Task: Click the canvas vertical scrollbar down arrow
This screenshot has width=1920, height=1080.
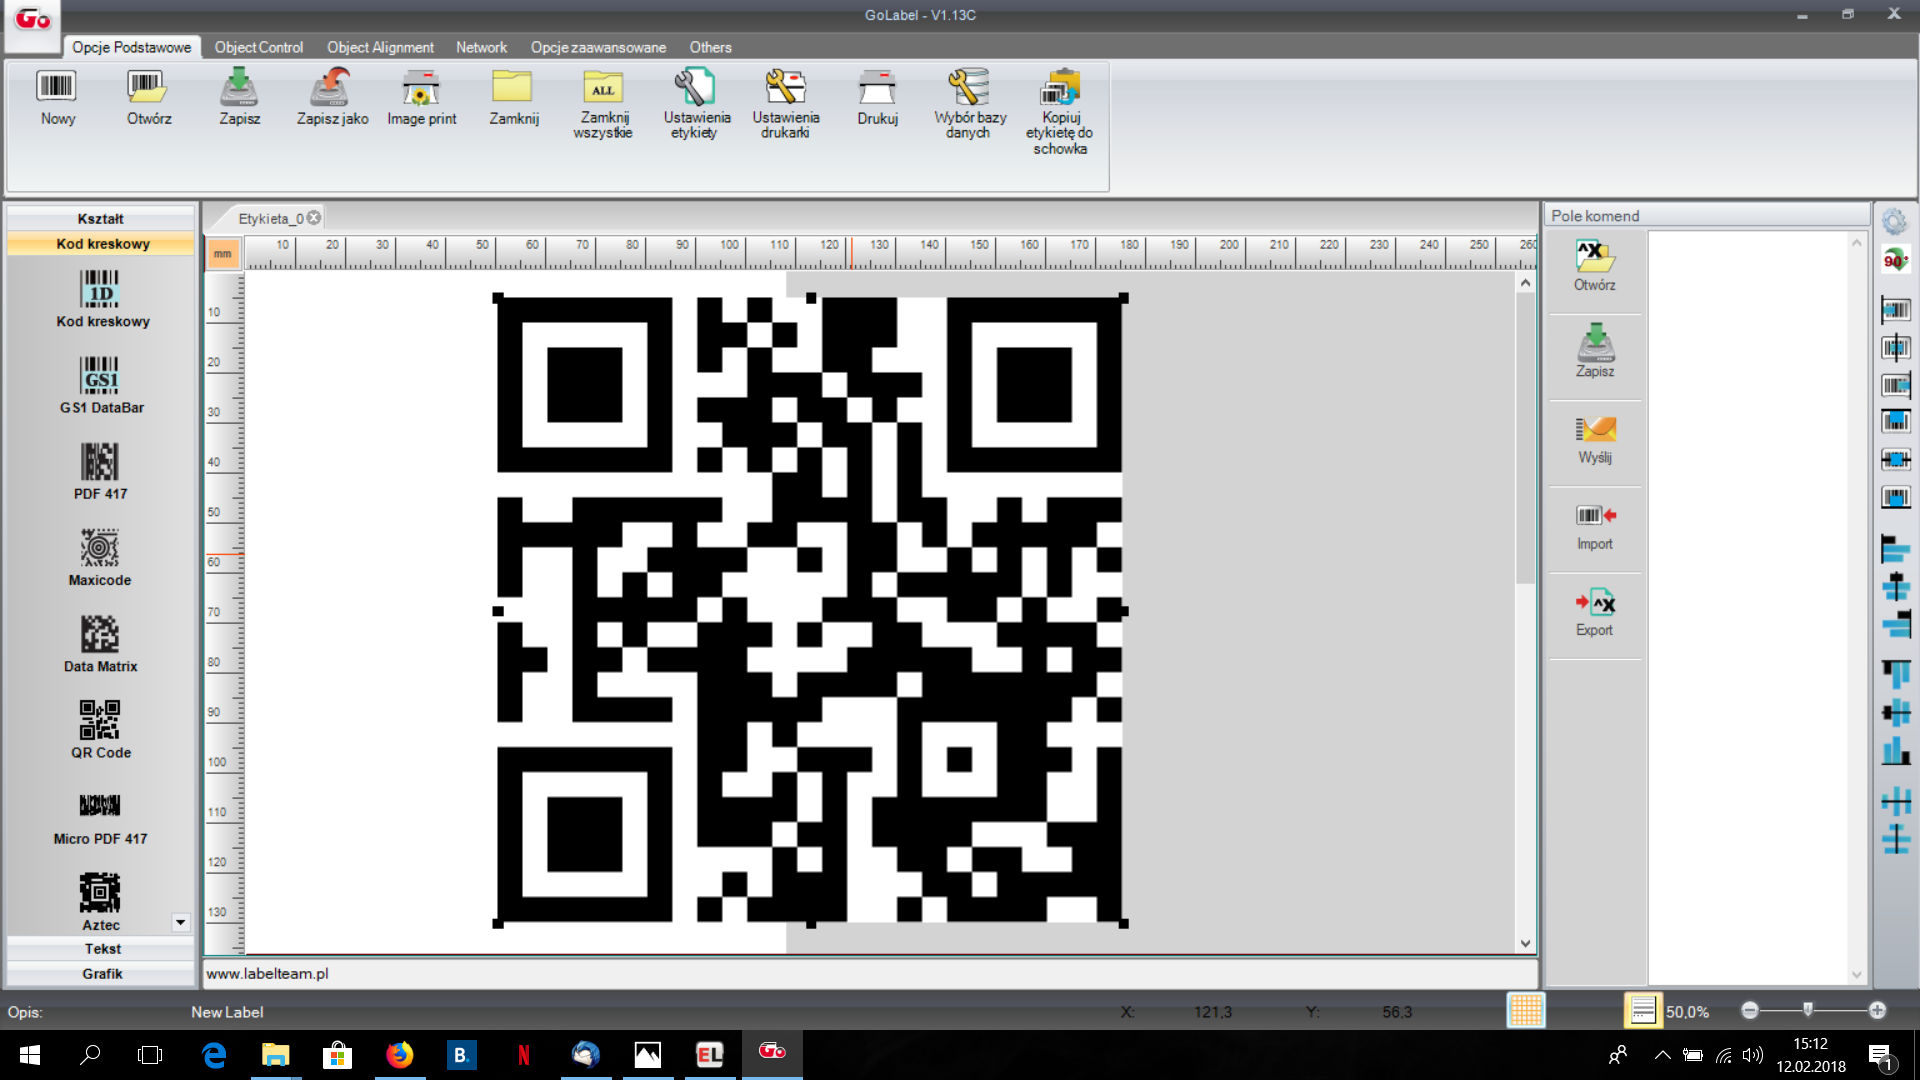Action: [1525, 943]
